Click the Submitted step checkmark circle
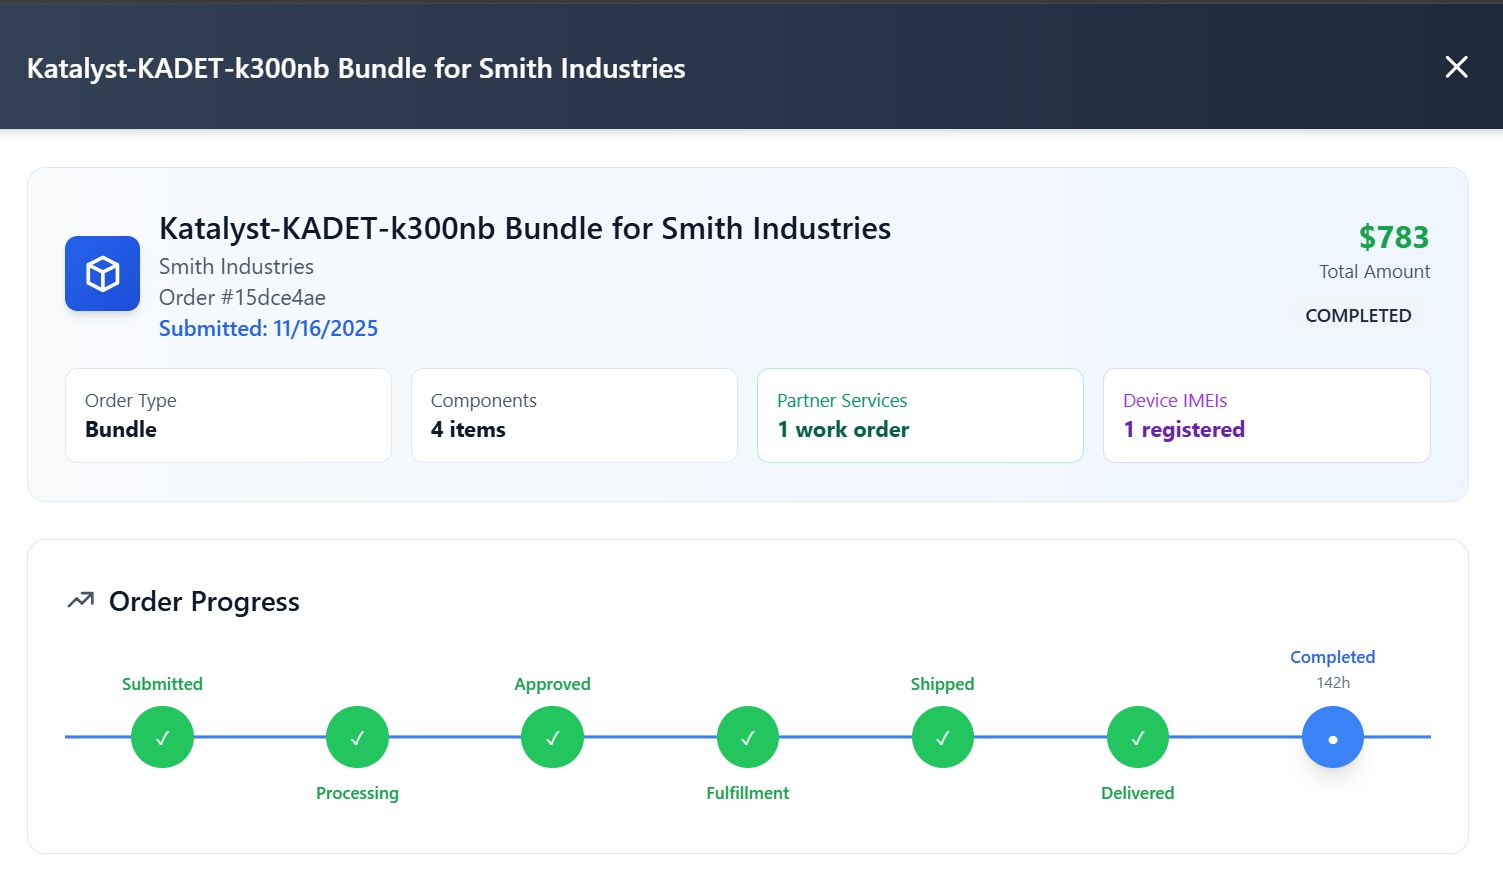Screen dimensions: 1503x887 point(162,737)
